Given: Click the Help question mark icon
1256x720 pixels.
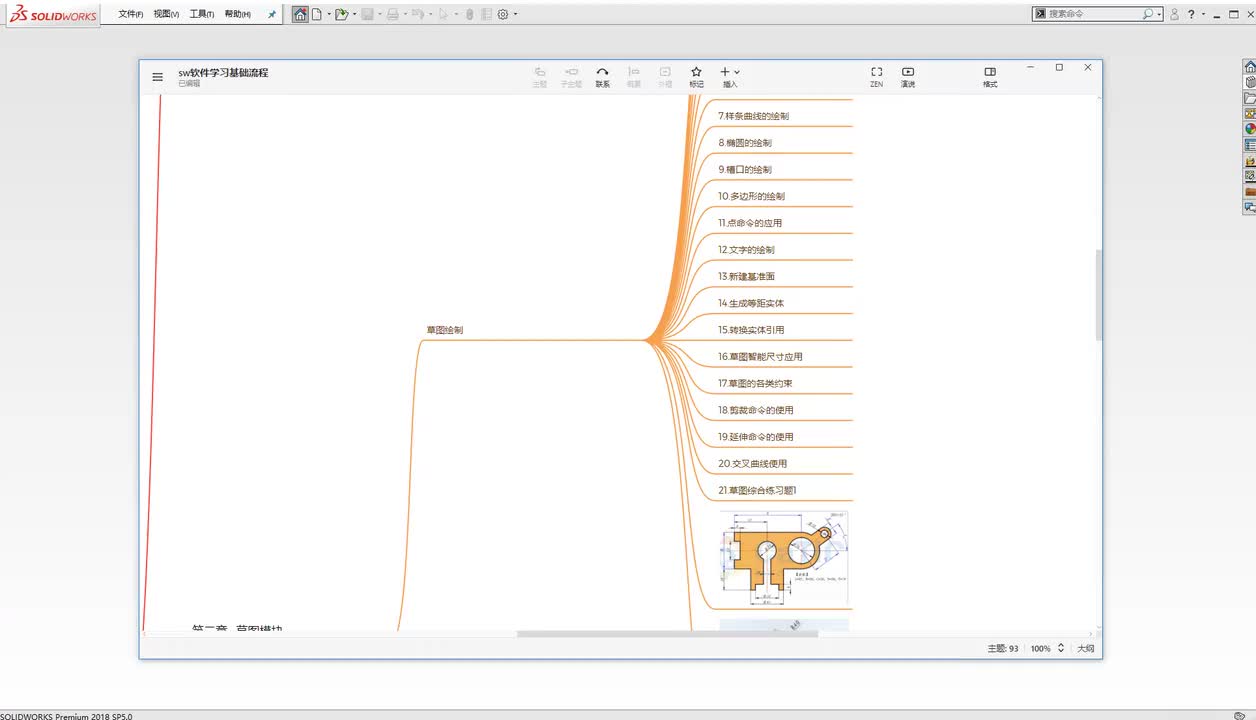Looking at the screenshot, I should coord(1191,14).
